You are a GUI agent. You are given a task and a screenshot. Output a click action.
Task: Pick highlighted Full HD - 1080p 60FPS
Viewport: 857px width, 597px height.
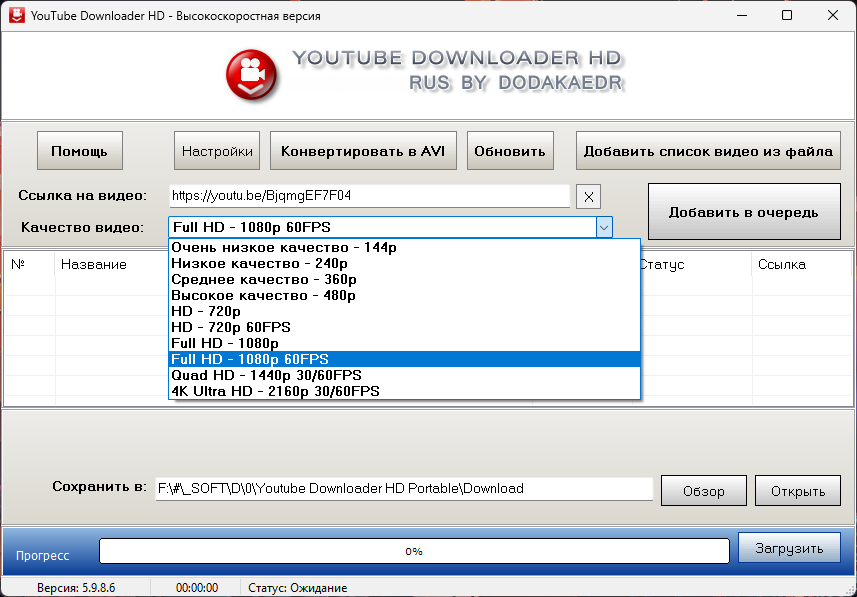(404, 359)
